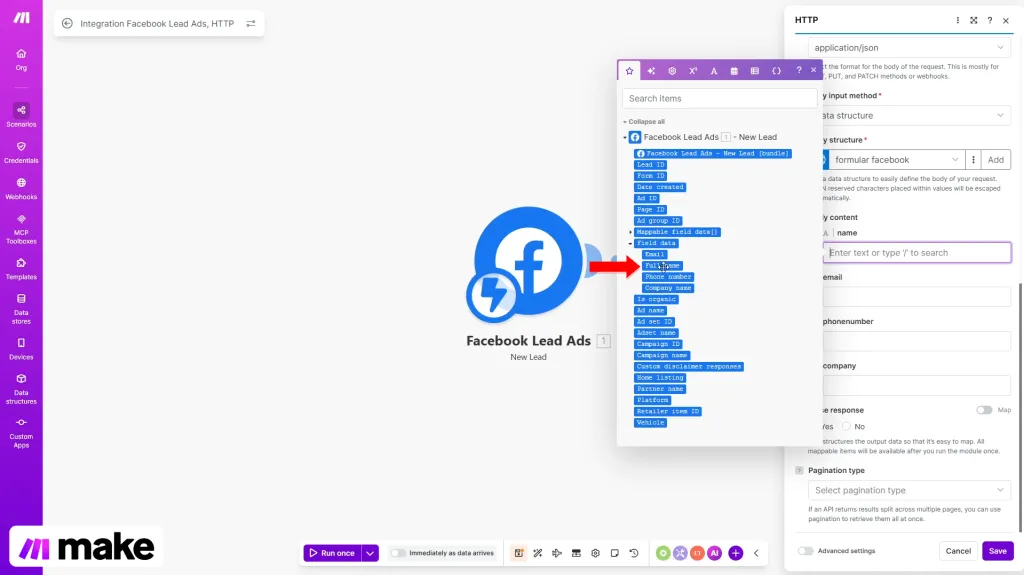Image resolution: width=1024 pixels, height=575 pixels.
Task: Click the swap arrows icon beside the scenario title
Action: pos(251,24)
